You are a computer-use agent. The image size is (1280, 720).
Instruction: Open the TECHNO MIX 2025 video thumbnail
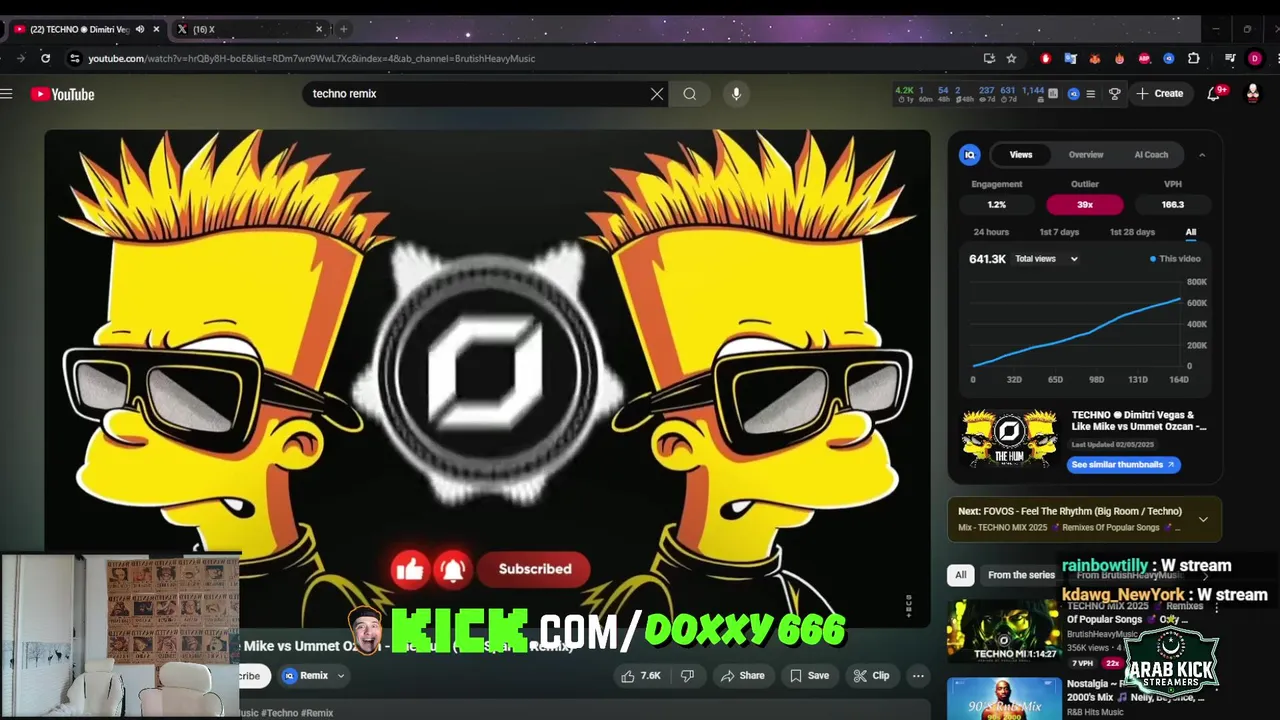(x=1004, y=631)
